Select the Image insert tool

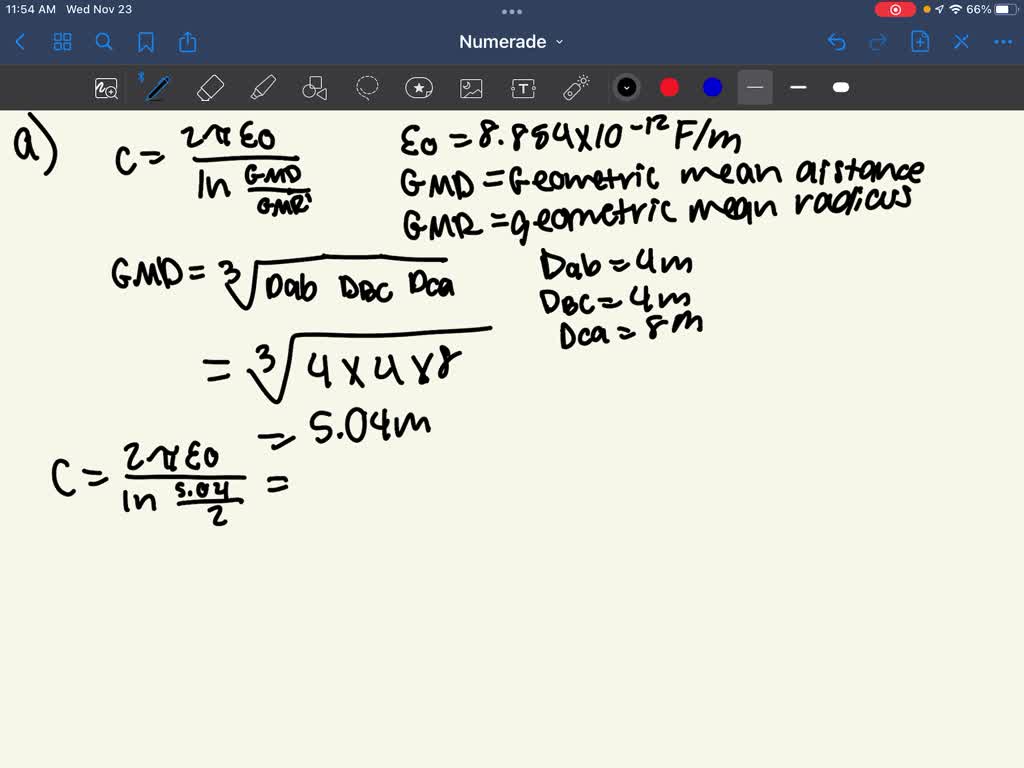471,88
